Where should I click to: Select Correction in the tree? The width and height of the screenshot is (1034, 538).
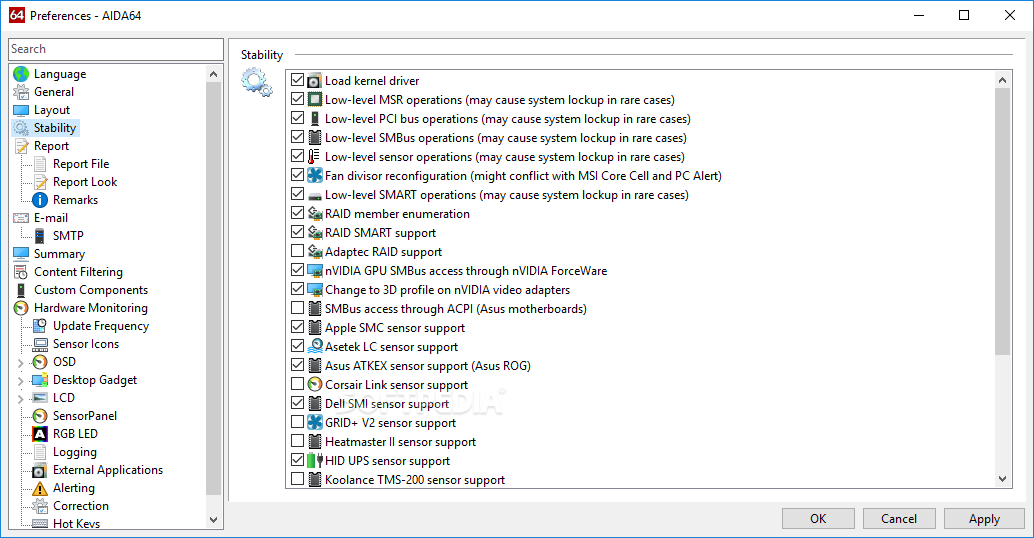point(81,506)
